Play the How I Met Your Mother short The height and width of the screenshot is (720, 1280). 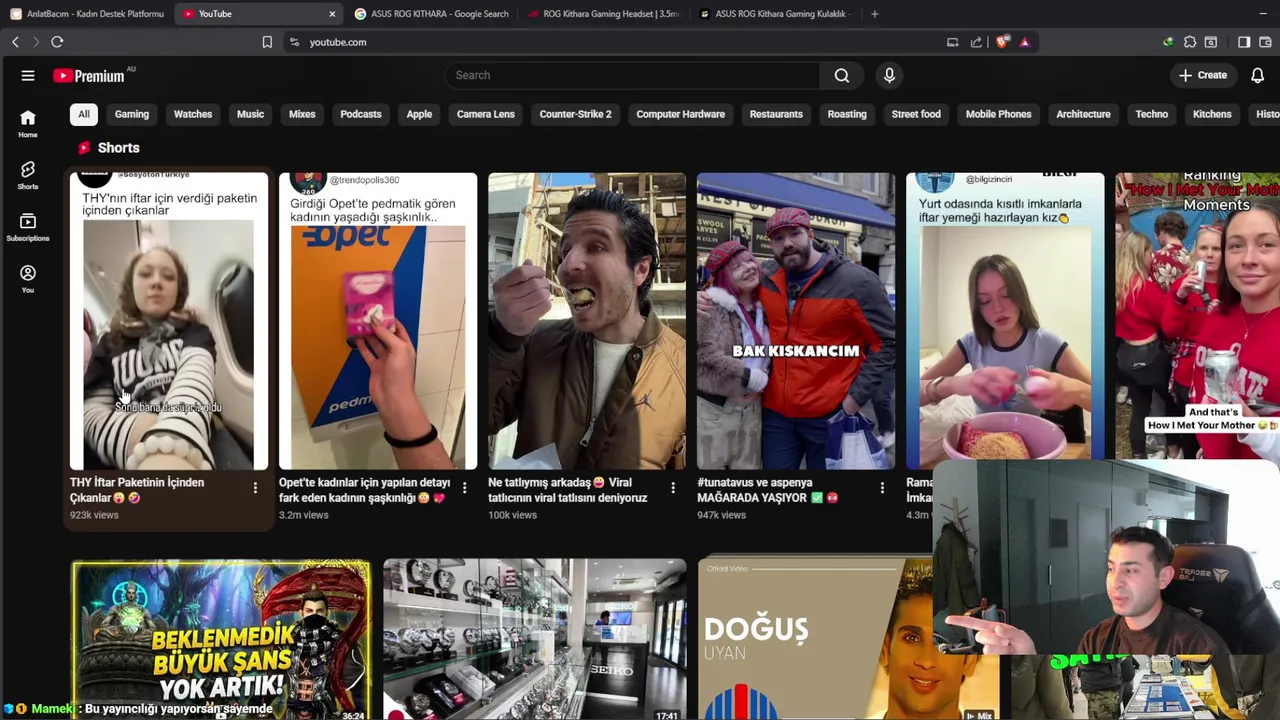1197,317
